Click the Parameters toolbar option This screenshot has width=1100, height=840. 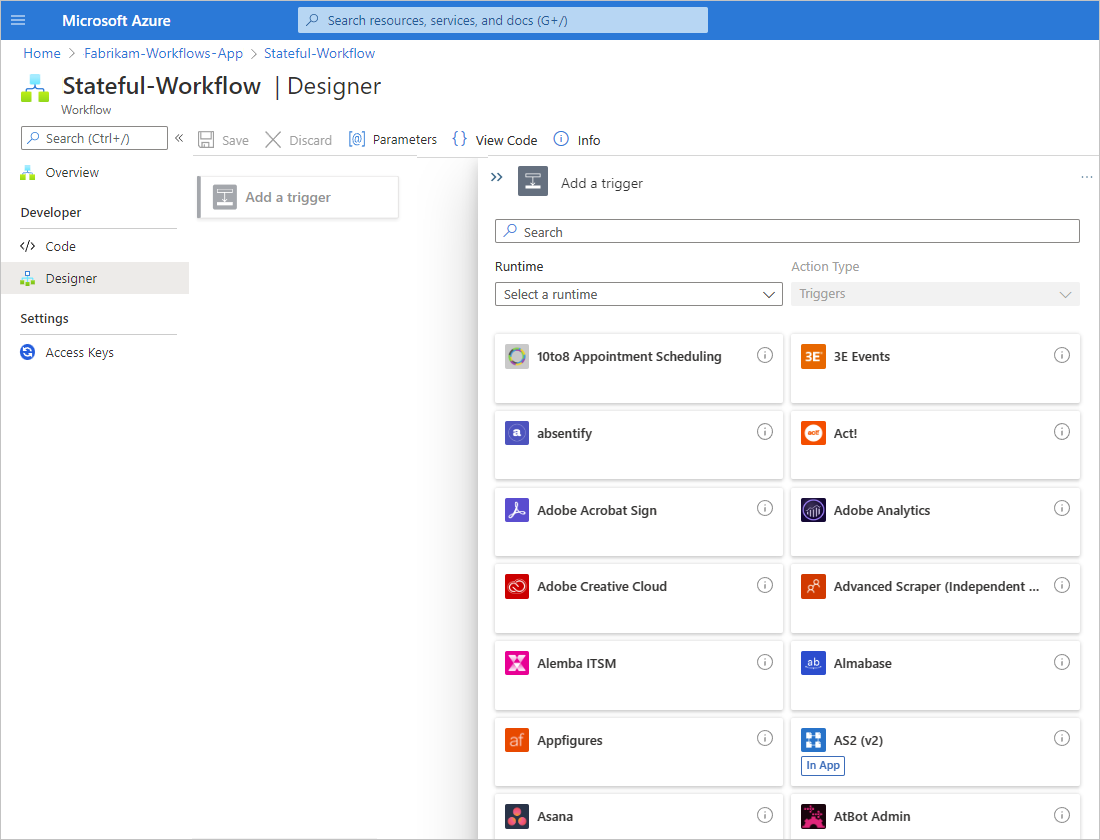coord(392,139)
